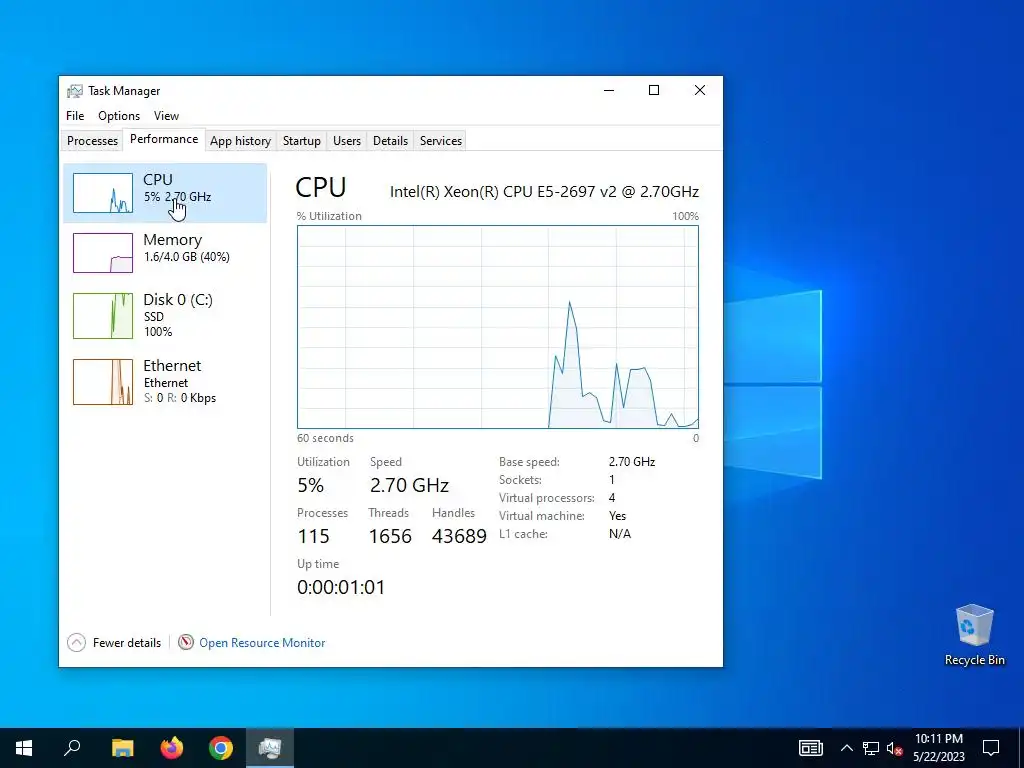Image resolution: width=1024 pixels, height=768 pixels.
Task: Show hidden system tray icons
Action: pos(846,748)
